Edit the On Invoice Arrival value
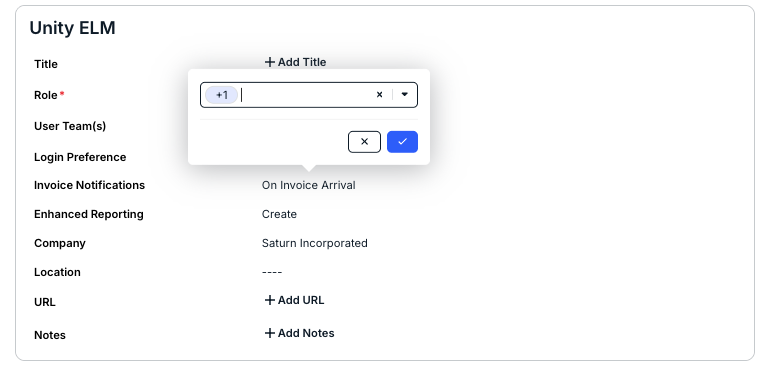 308,185
